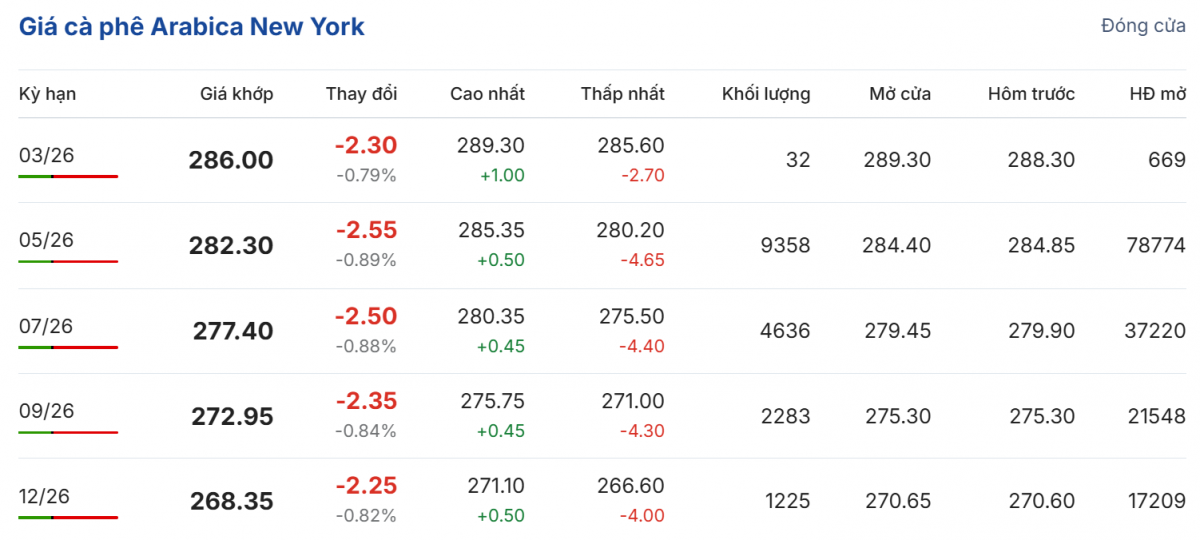Click the -2.50 change value
The height and width of the screenshot is (540, 1200).
[366, 316]
